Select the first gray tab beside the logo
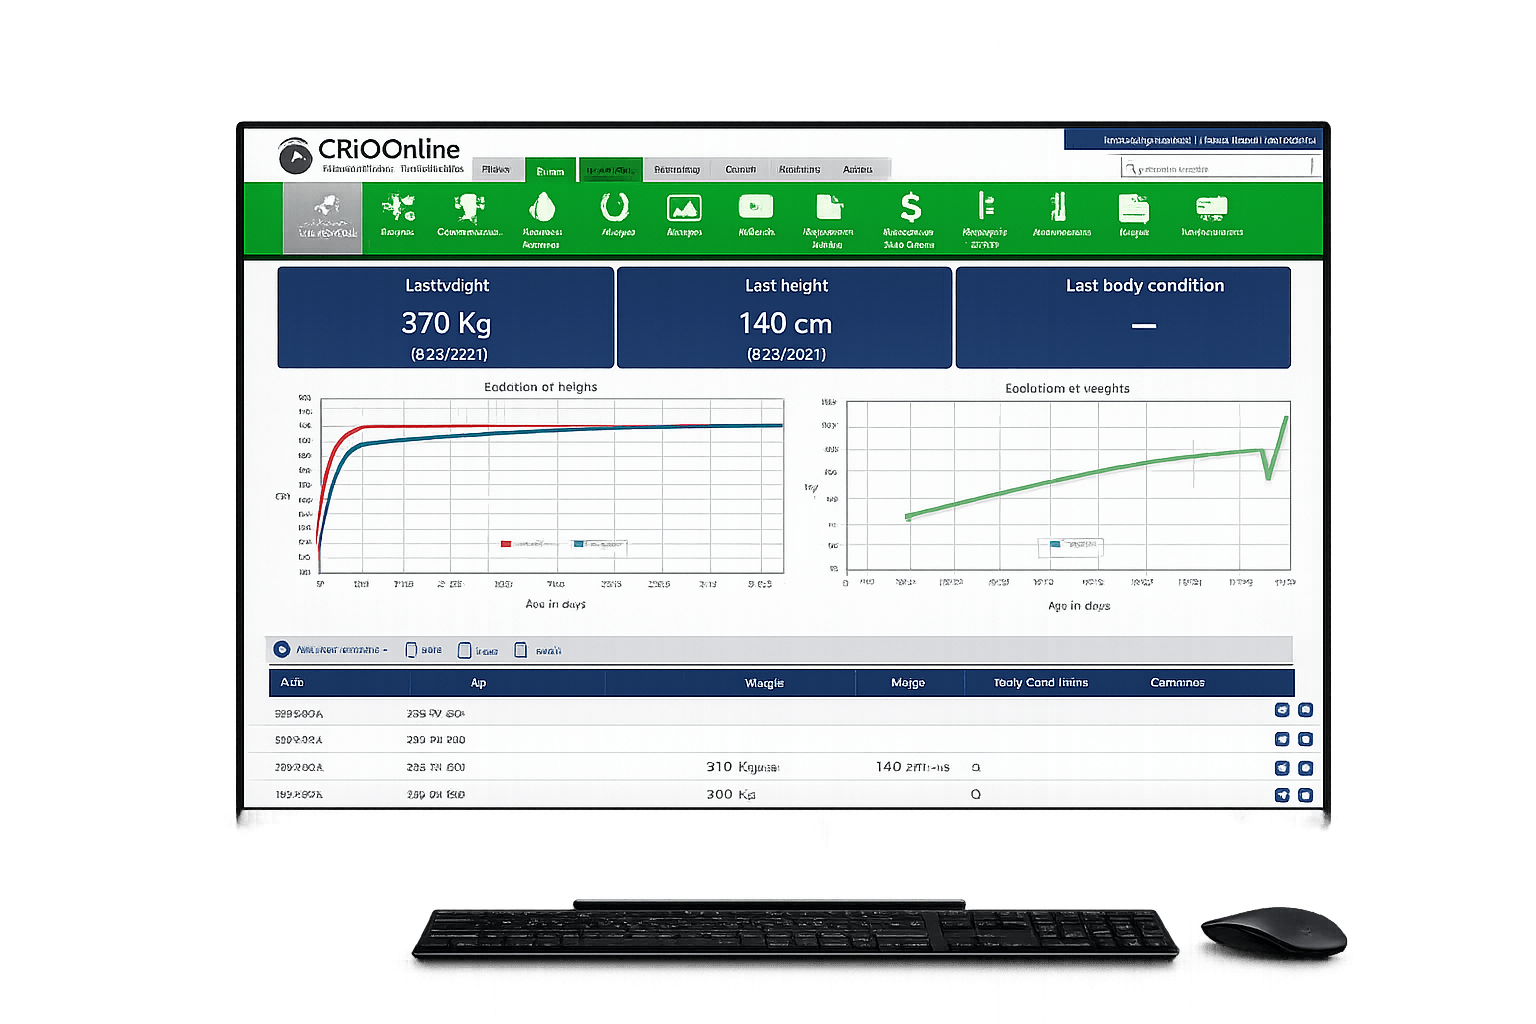Screen dimensions: 1536x1024 pyautogui.click(x=496, y=170)
